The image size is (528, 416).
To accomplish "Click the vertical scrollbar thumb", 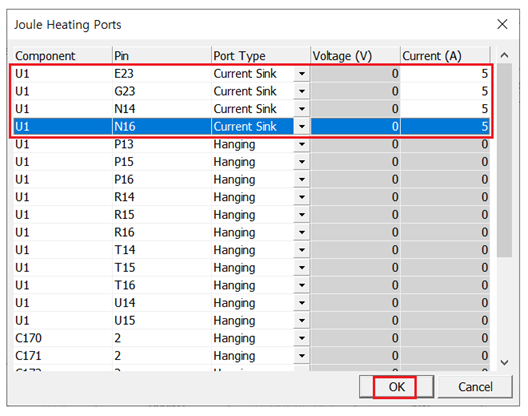I will [504, 160].
